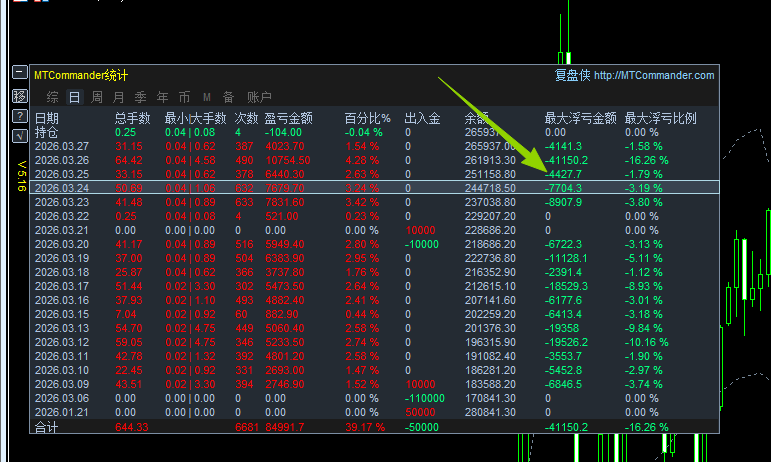Select the 2026.03.26 date row

pyautogui.click(x=374, y=160)
